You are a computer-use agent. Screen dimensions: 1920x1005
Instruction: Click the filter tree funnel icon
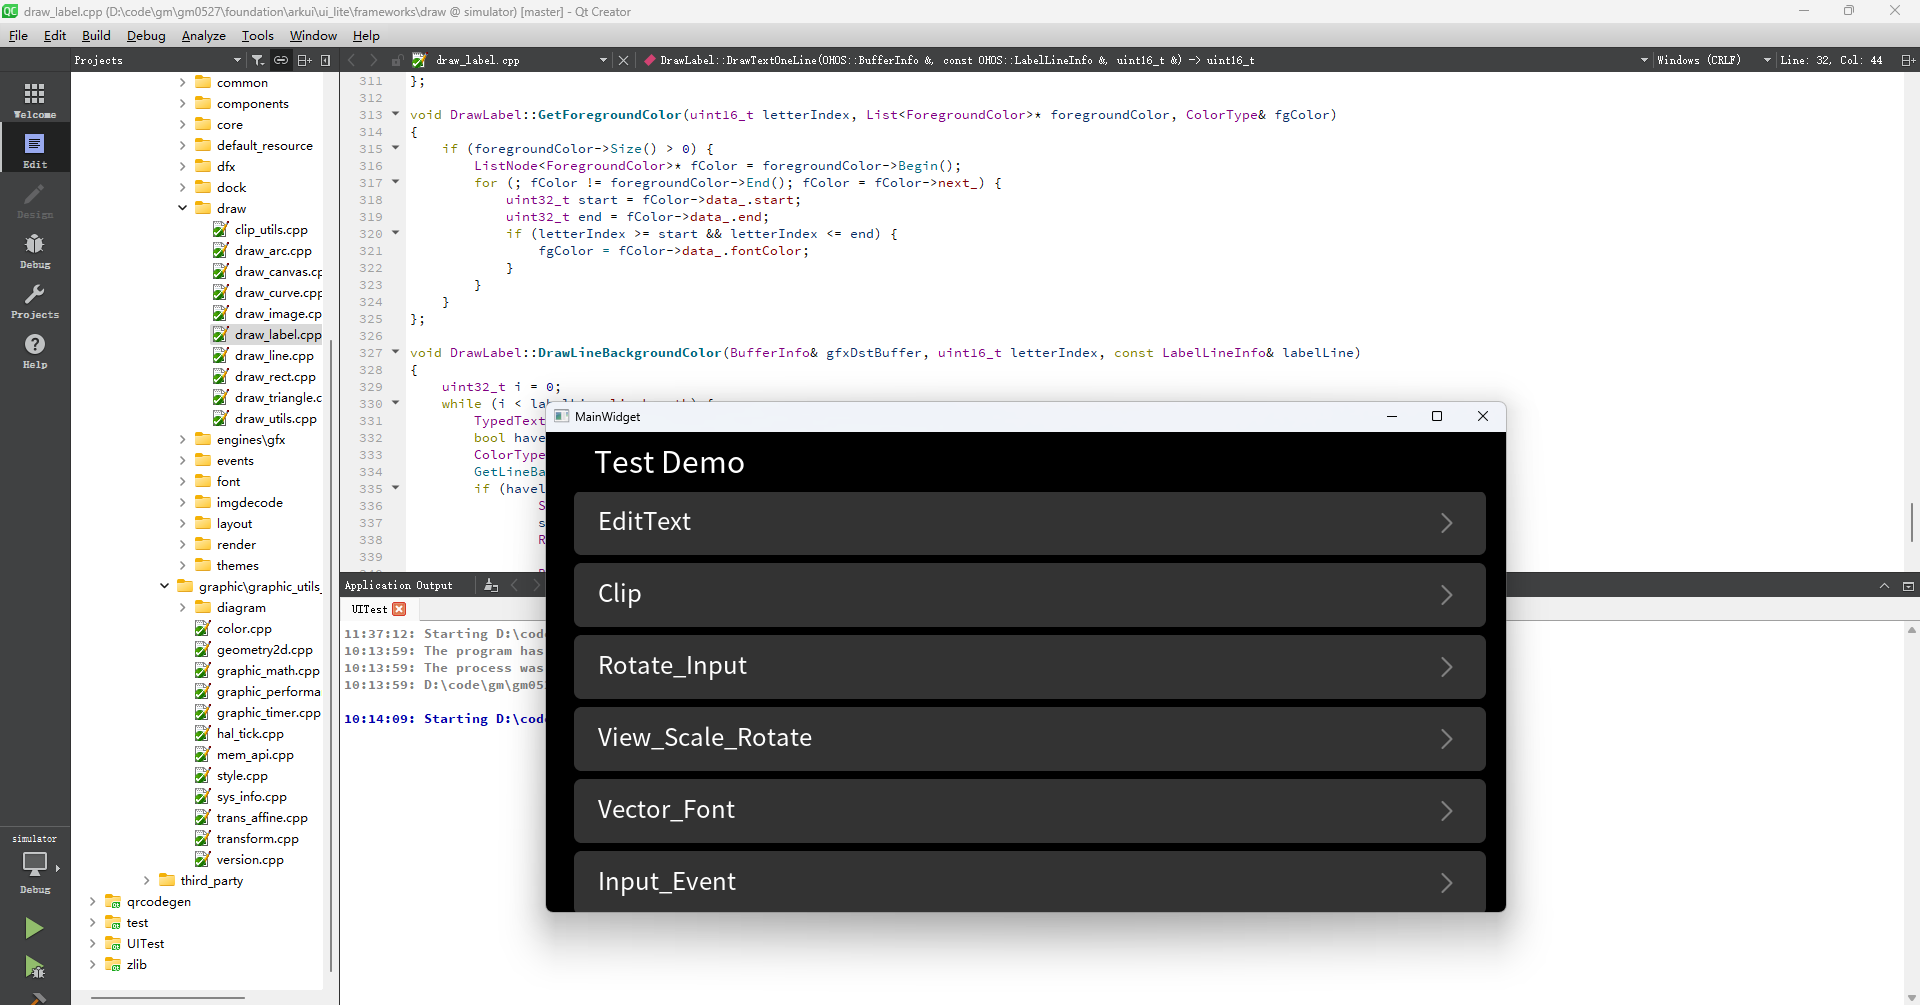(x=258, y=60)
